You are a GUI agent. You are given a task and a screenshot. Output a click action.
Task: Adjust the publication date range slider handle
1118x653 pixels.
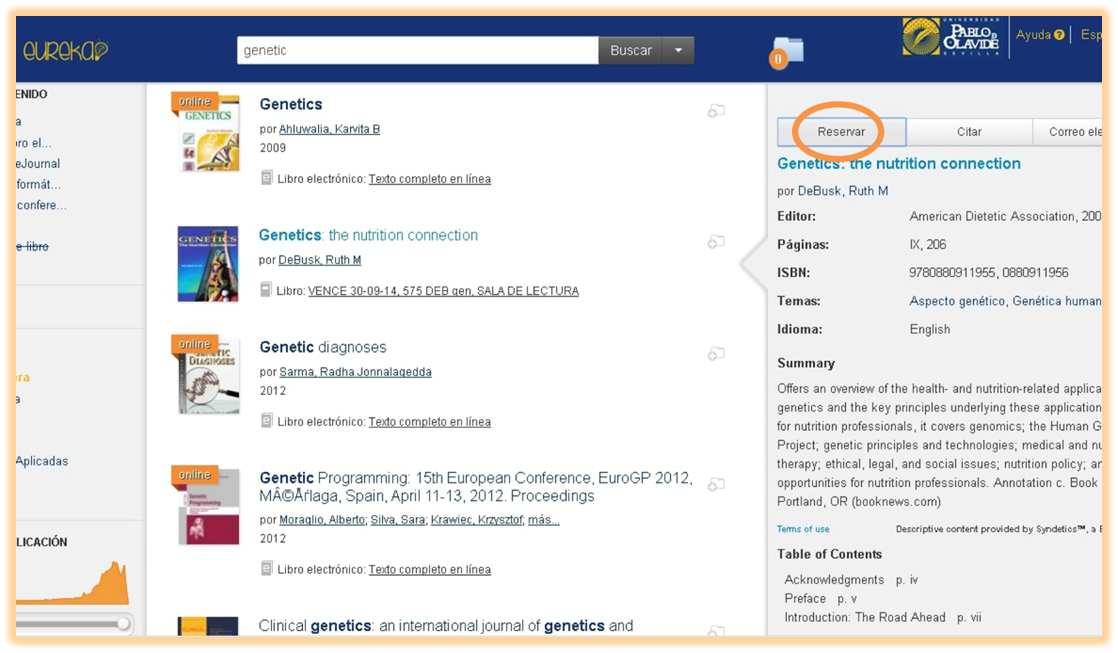tap(123, 624)
